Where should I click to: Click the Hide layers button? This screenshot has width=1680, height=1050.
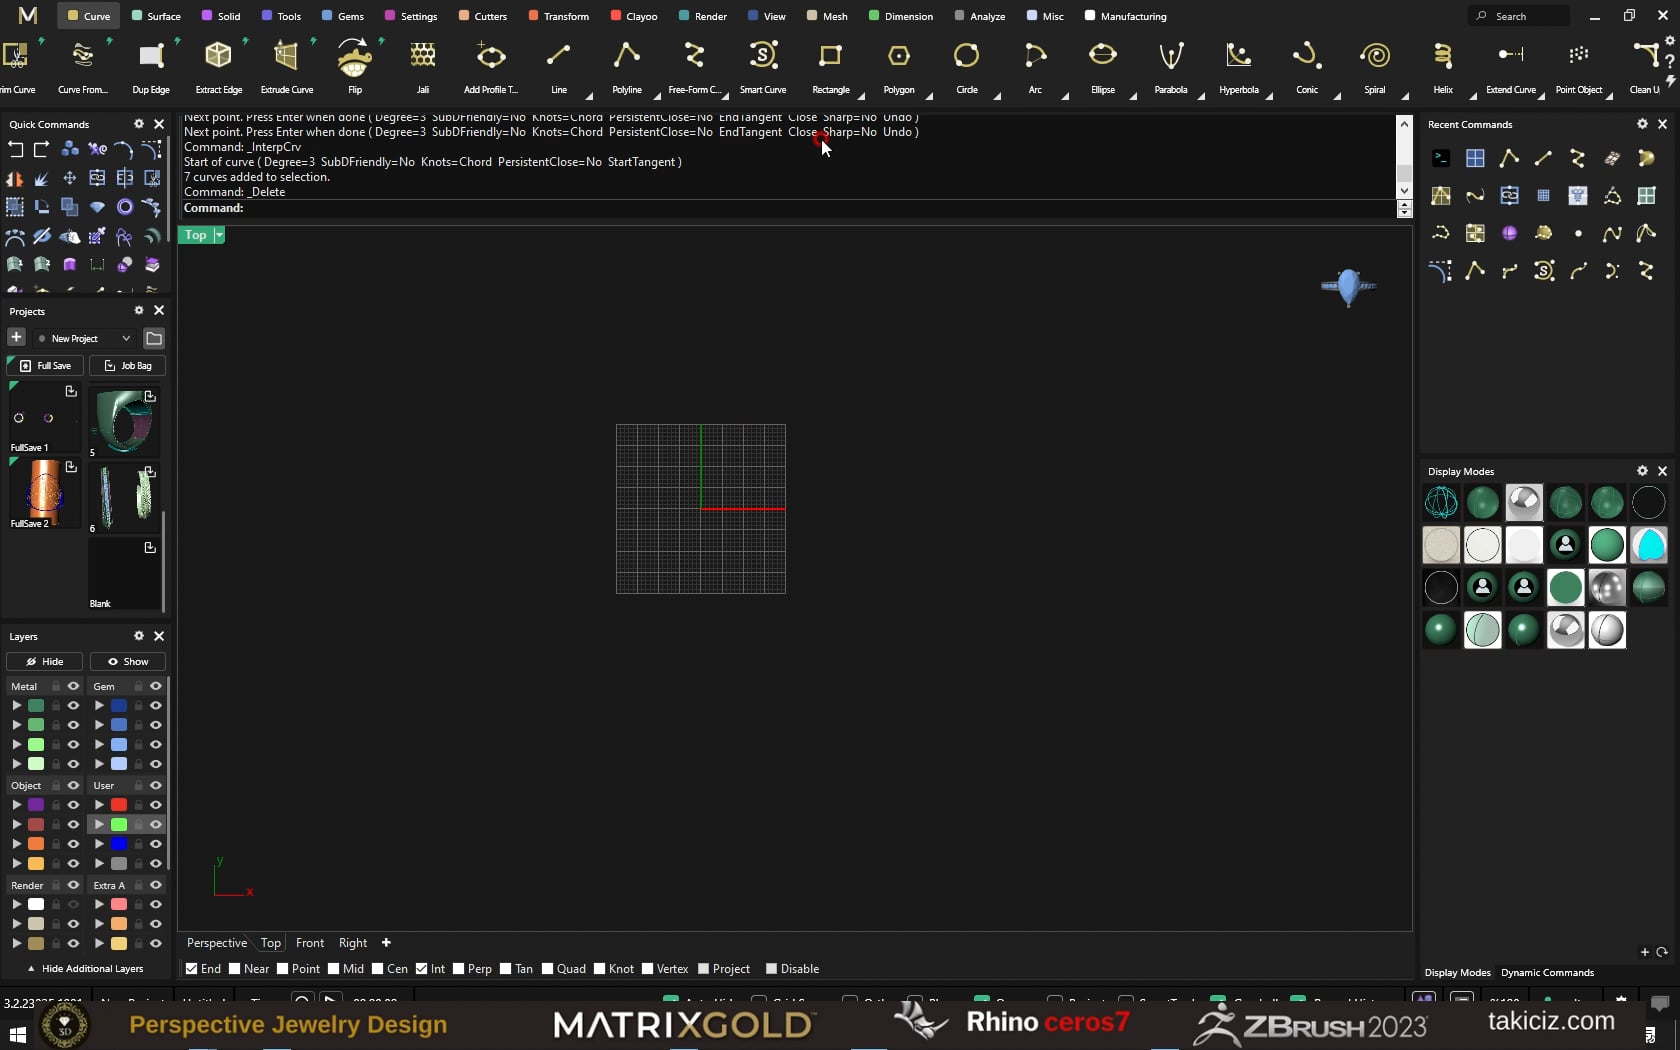(x=44, y=661)
